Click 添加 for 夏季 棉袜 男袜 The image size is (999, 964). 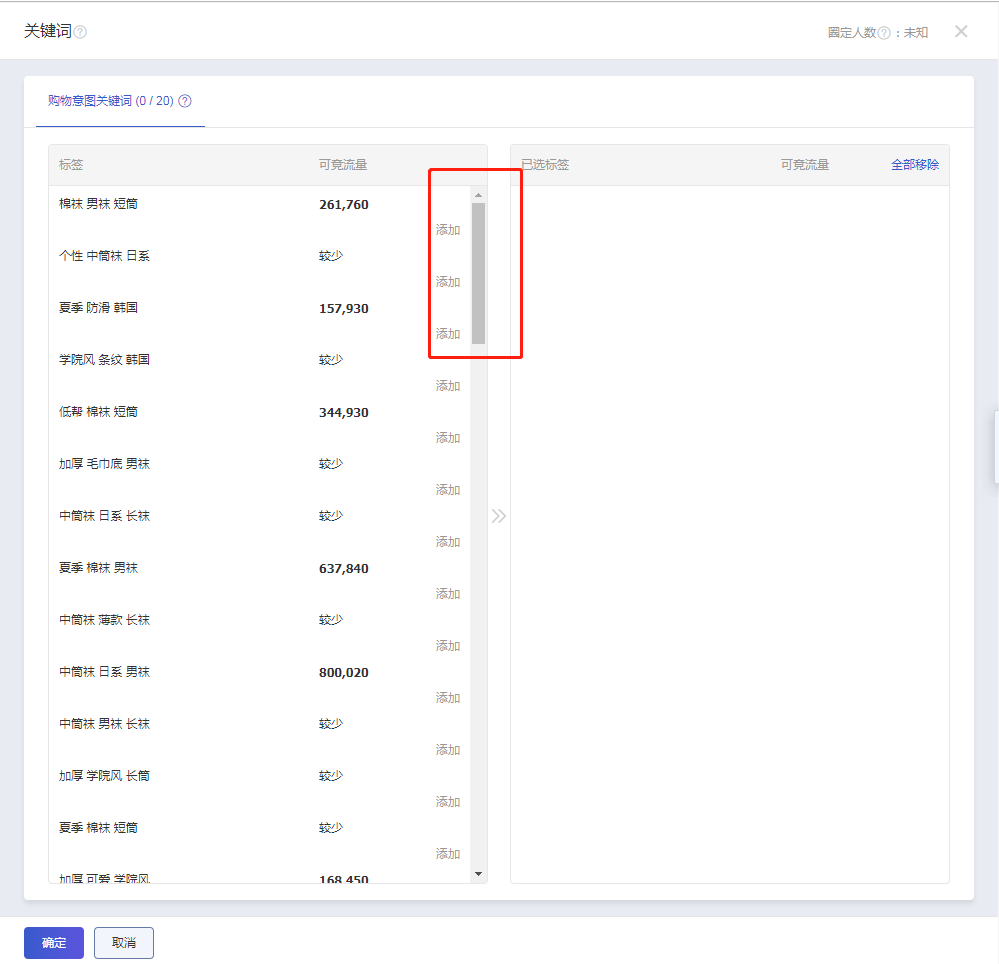click(447, 594)
